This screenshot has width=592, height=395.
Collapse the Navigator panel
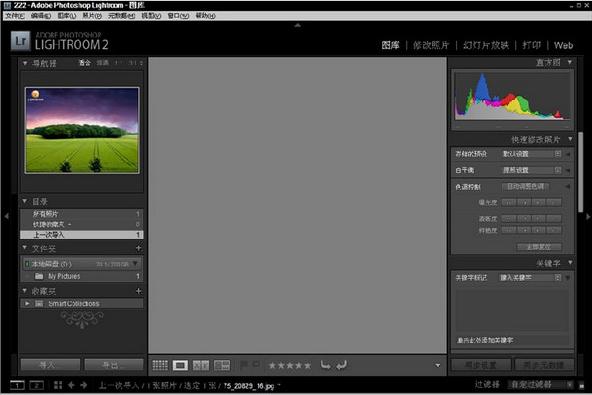25,63
